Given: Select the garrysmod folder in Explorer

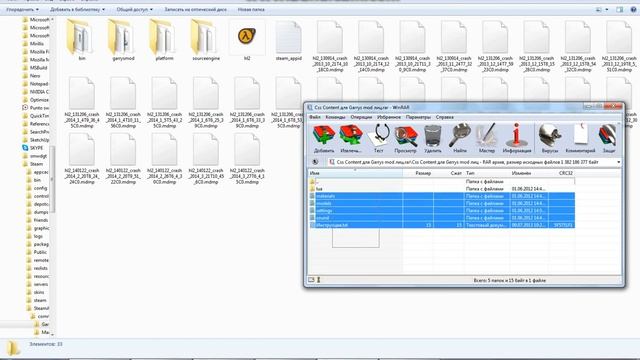Looking at the screenshot, I should click(123, 40).
